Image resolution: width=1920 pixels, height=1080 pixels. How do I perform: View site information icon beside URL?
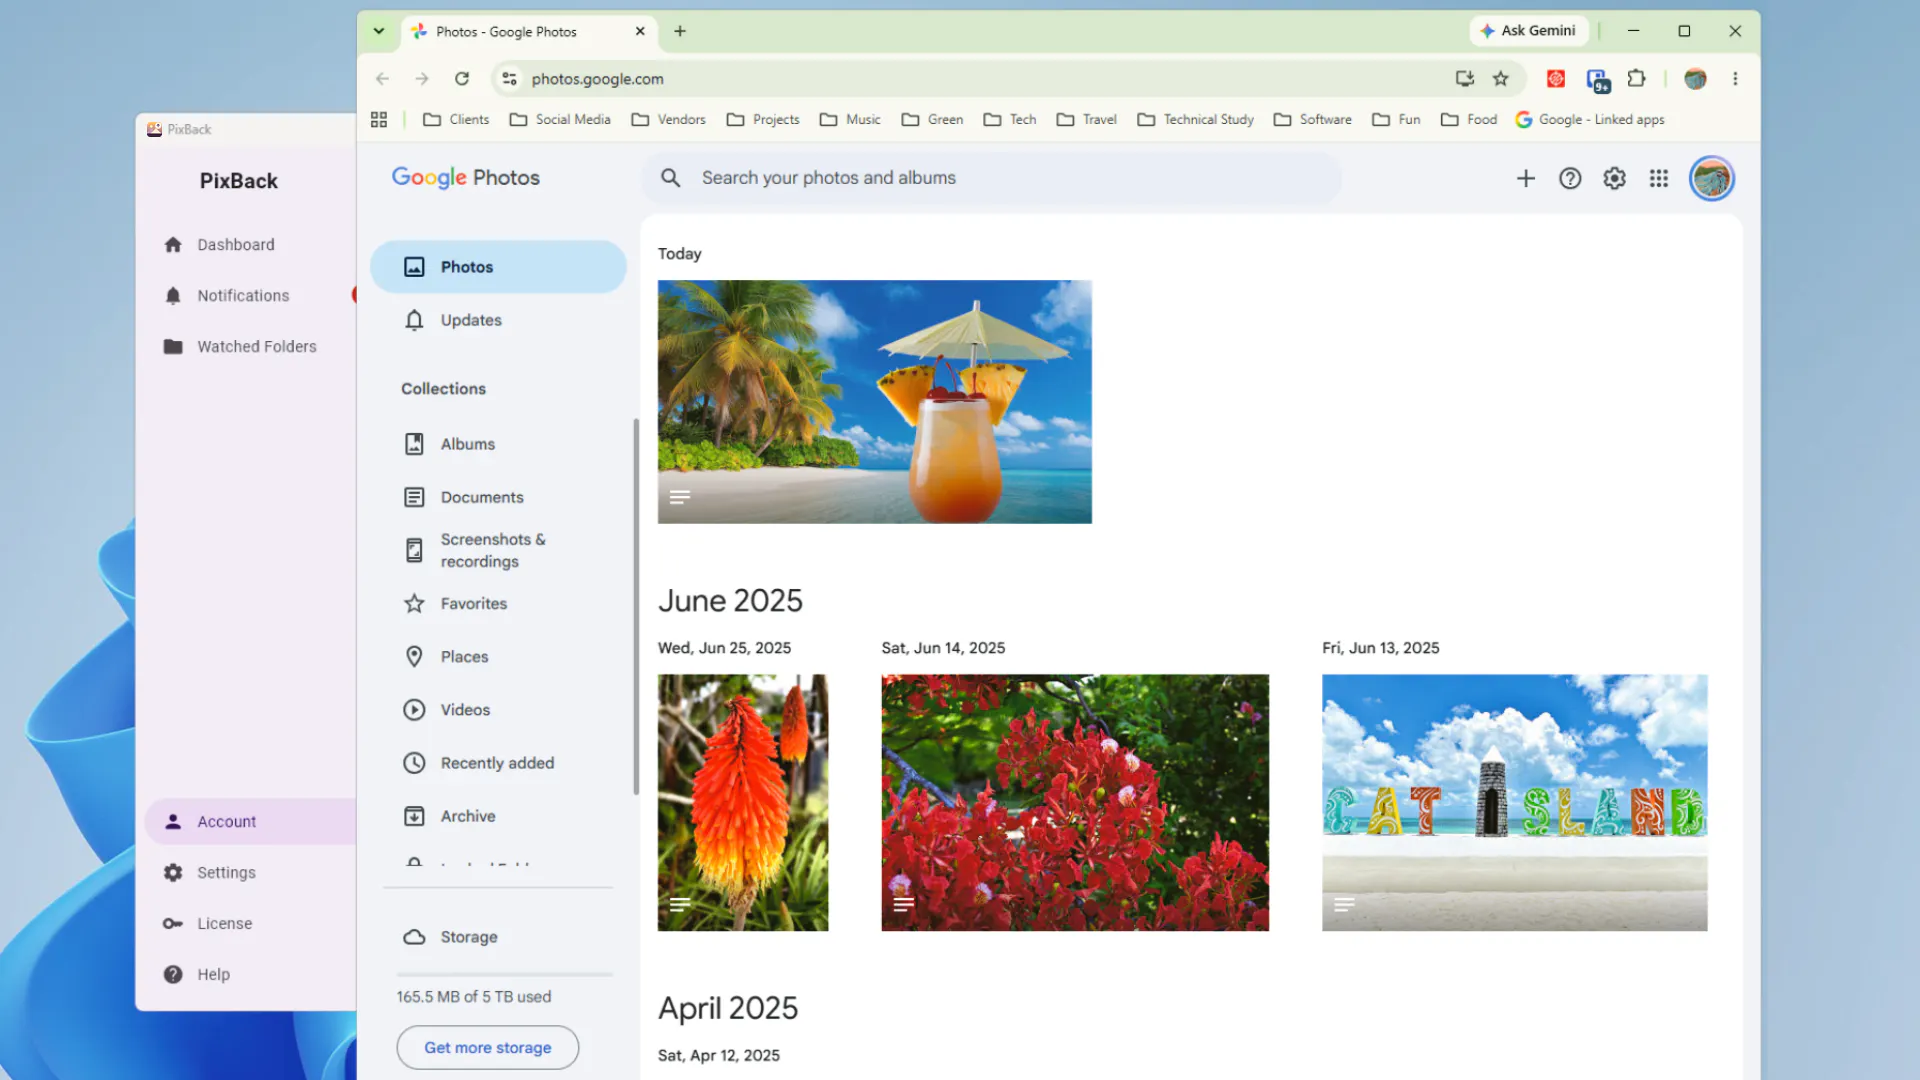pos(509,79)
